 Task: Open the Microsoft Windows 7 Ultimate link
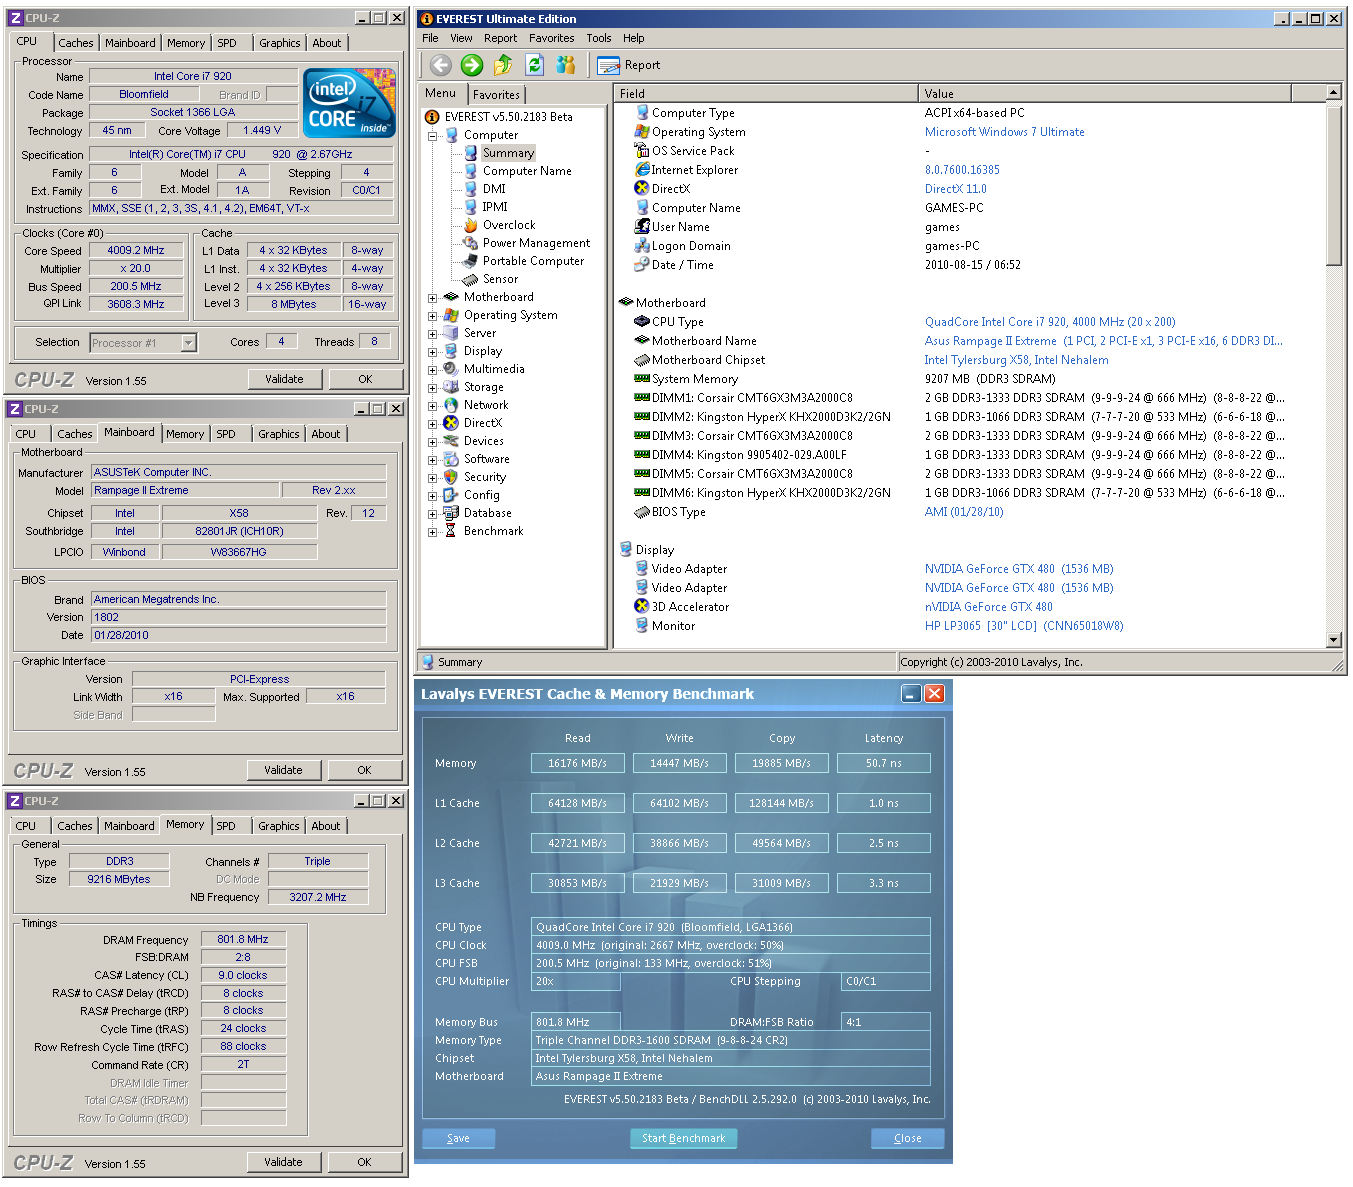tap(1004, 132)
